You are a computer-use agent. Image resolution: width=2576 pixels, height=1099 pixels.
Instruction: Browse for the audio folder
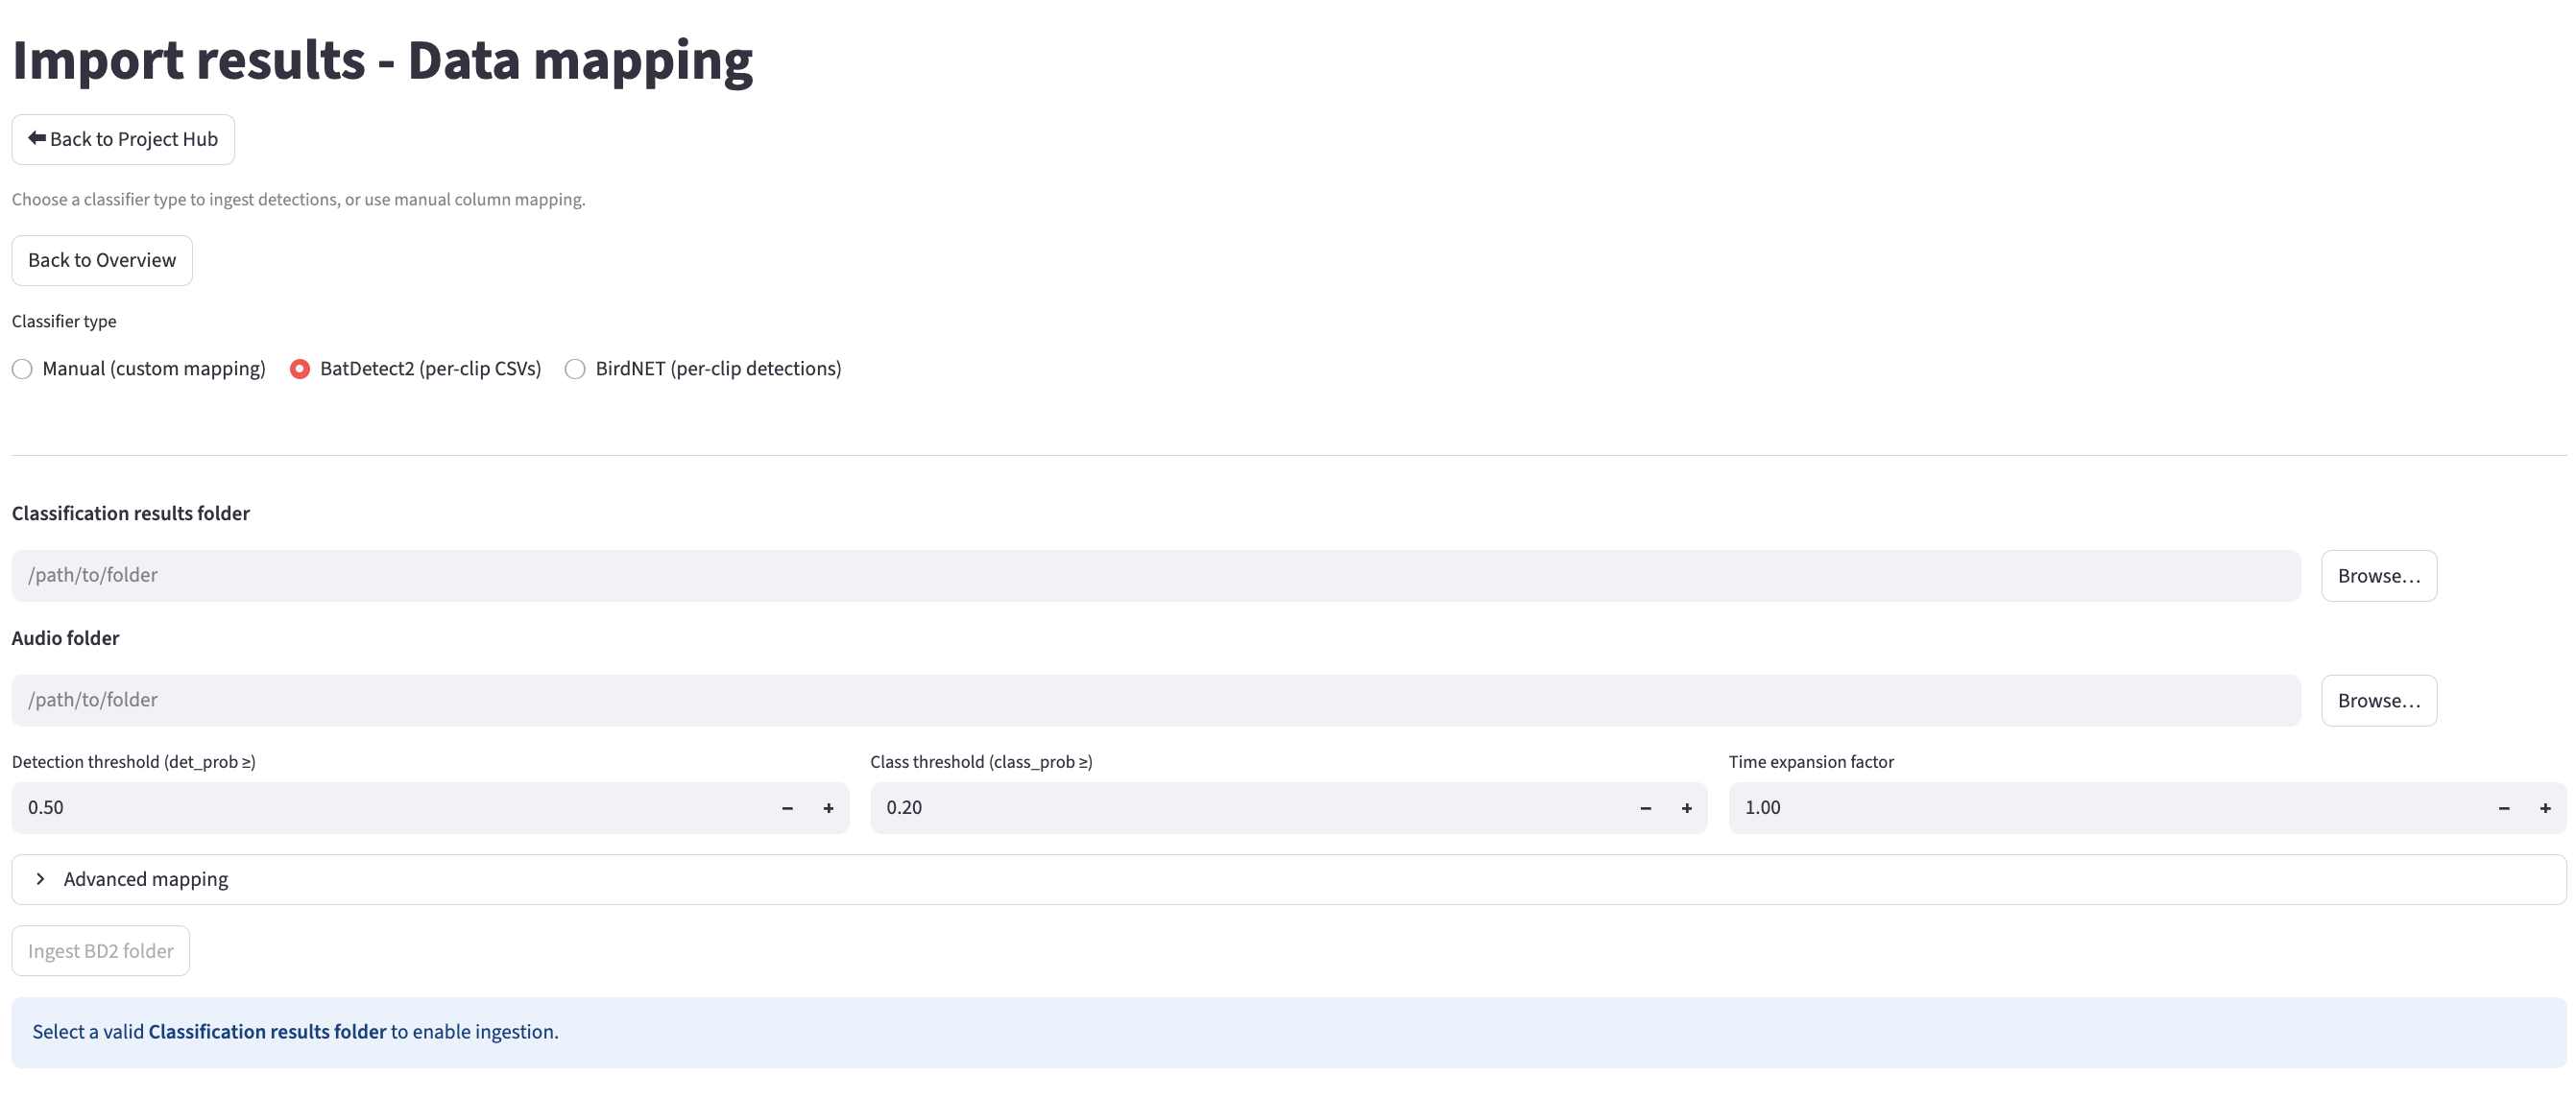pyautogui.click(x=2378, y=701)
